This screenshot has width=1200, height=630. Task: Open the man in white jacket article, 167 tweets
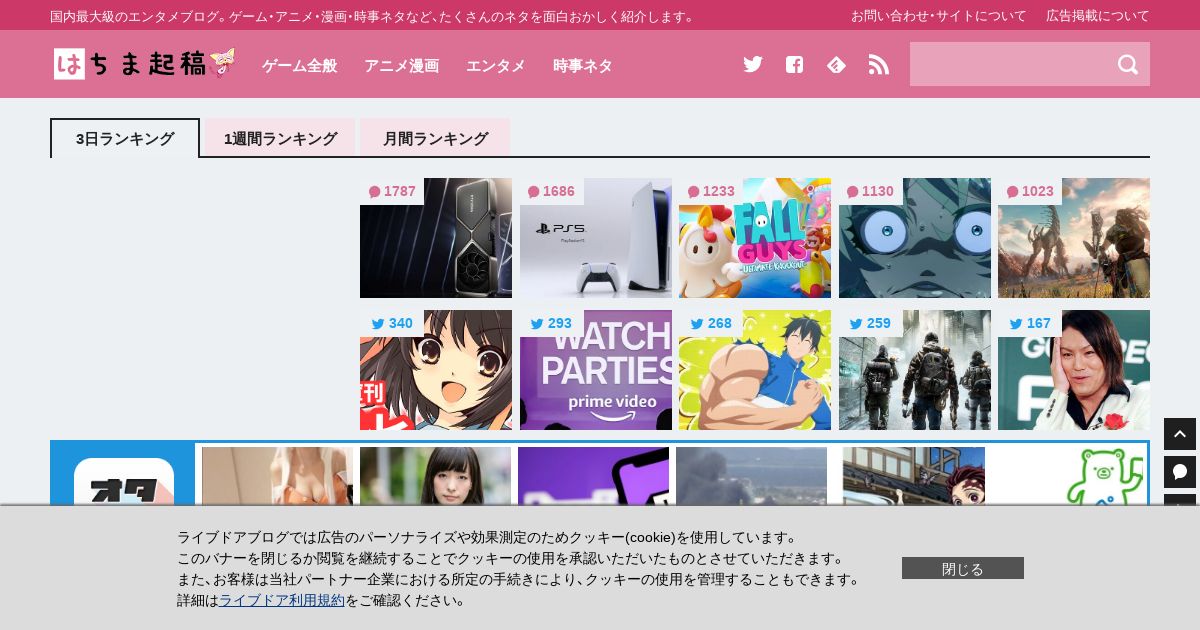point(1074,370)
